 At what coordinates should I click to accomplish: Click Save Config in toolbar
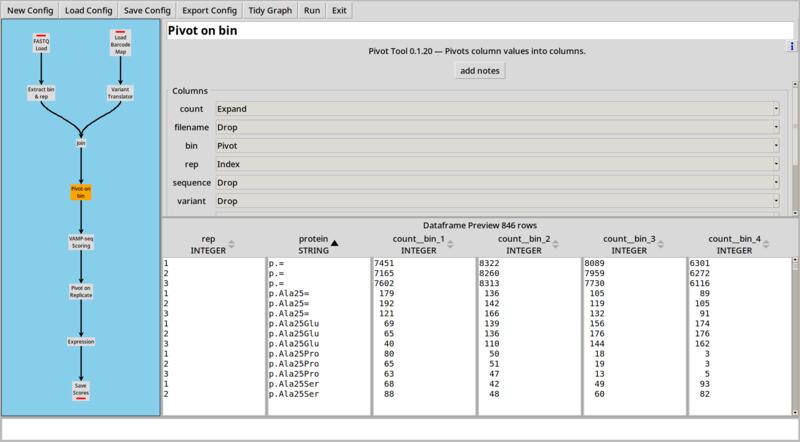[x=147, y=10]
